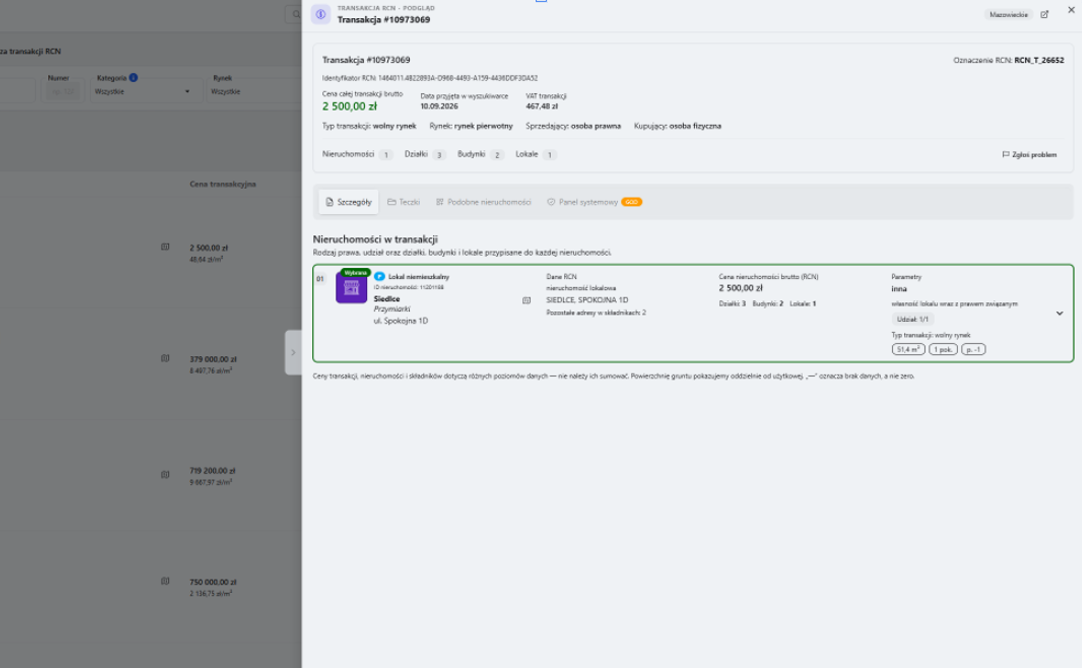Viewport: 1082px width, 668px height.
Task: Click the VAT amount 467,48 zł
Action: (x=542, y=106)
